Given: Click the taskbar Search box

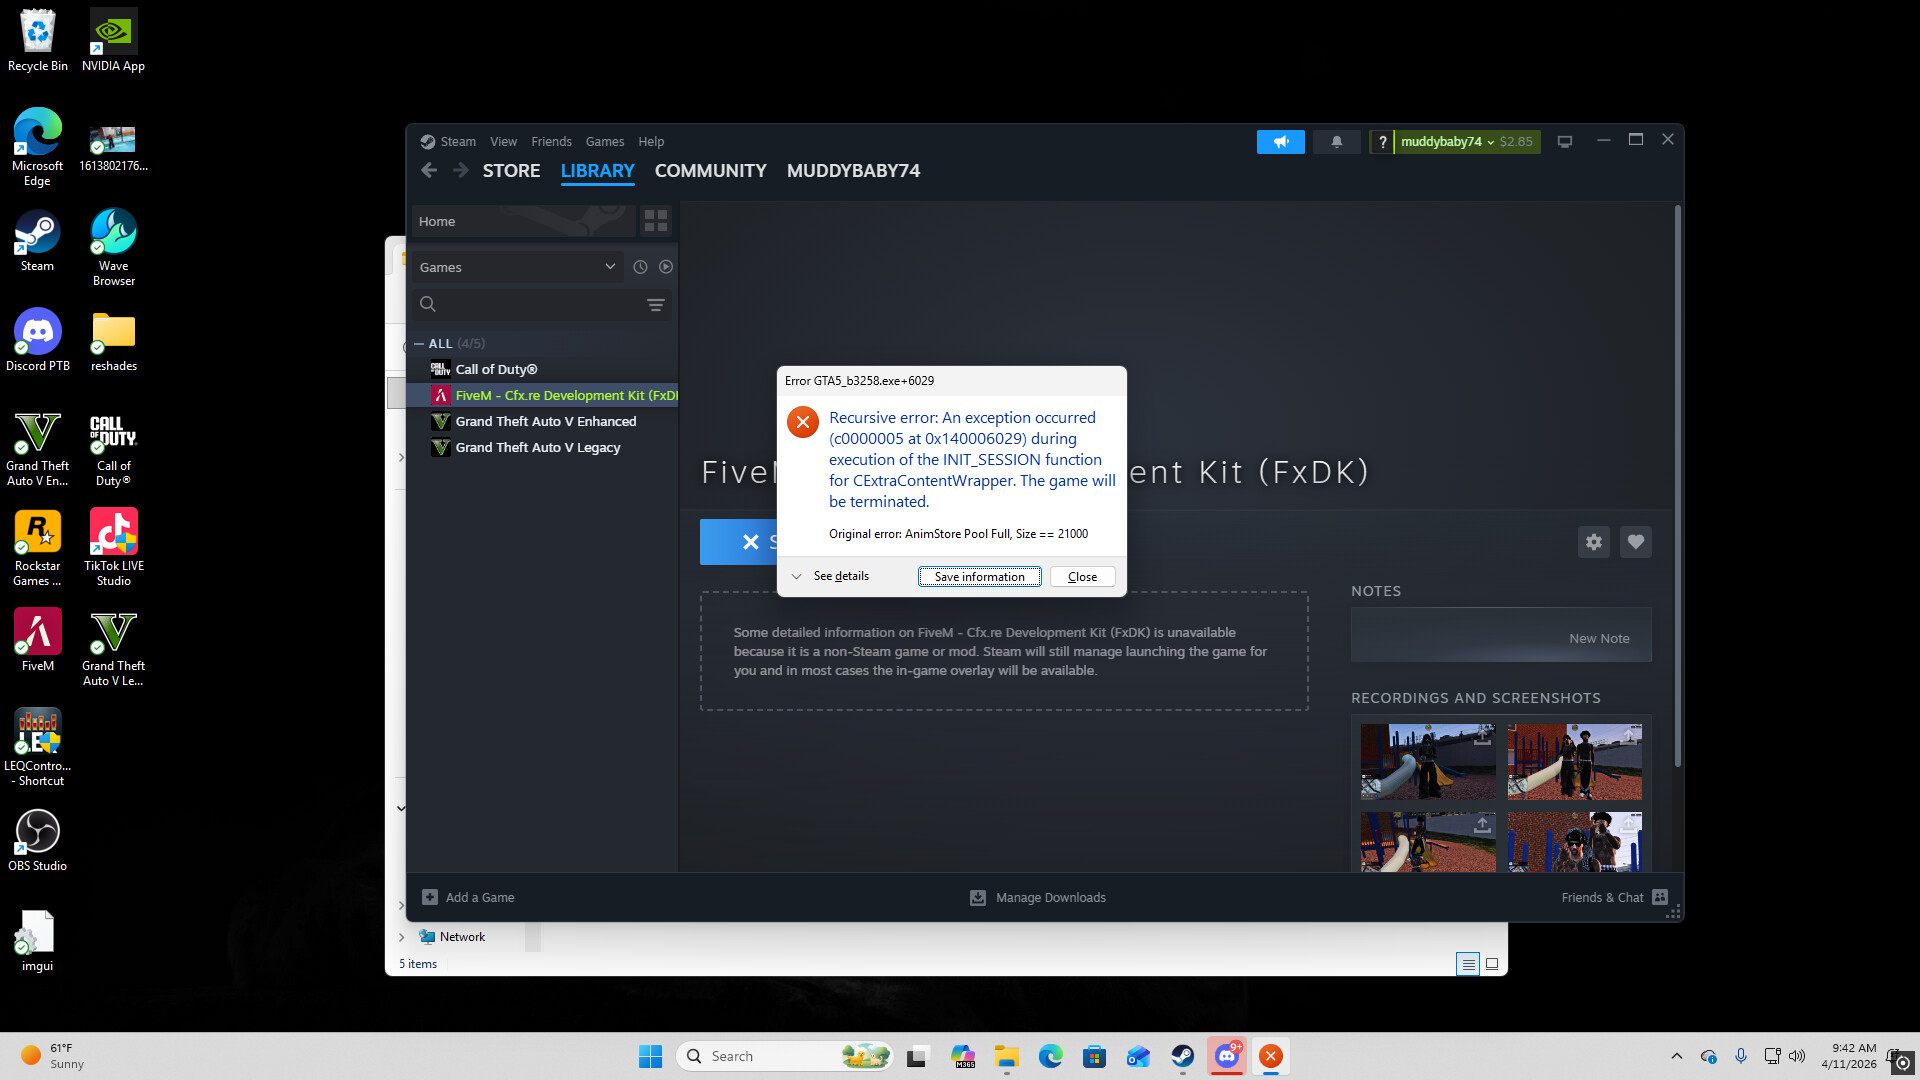Looking at the screenshot, I should tap(785, 1056).
